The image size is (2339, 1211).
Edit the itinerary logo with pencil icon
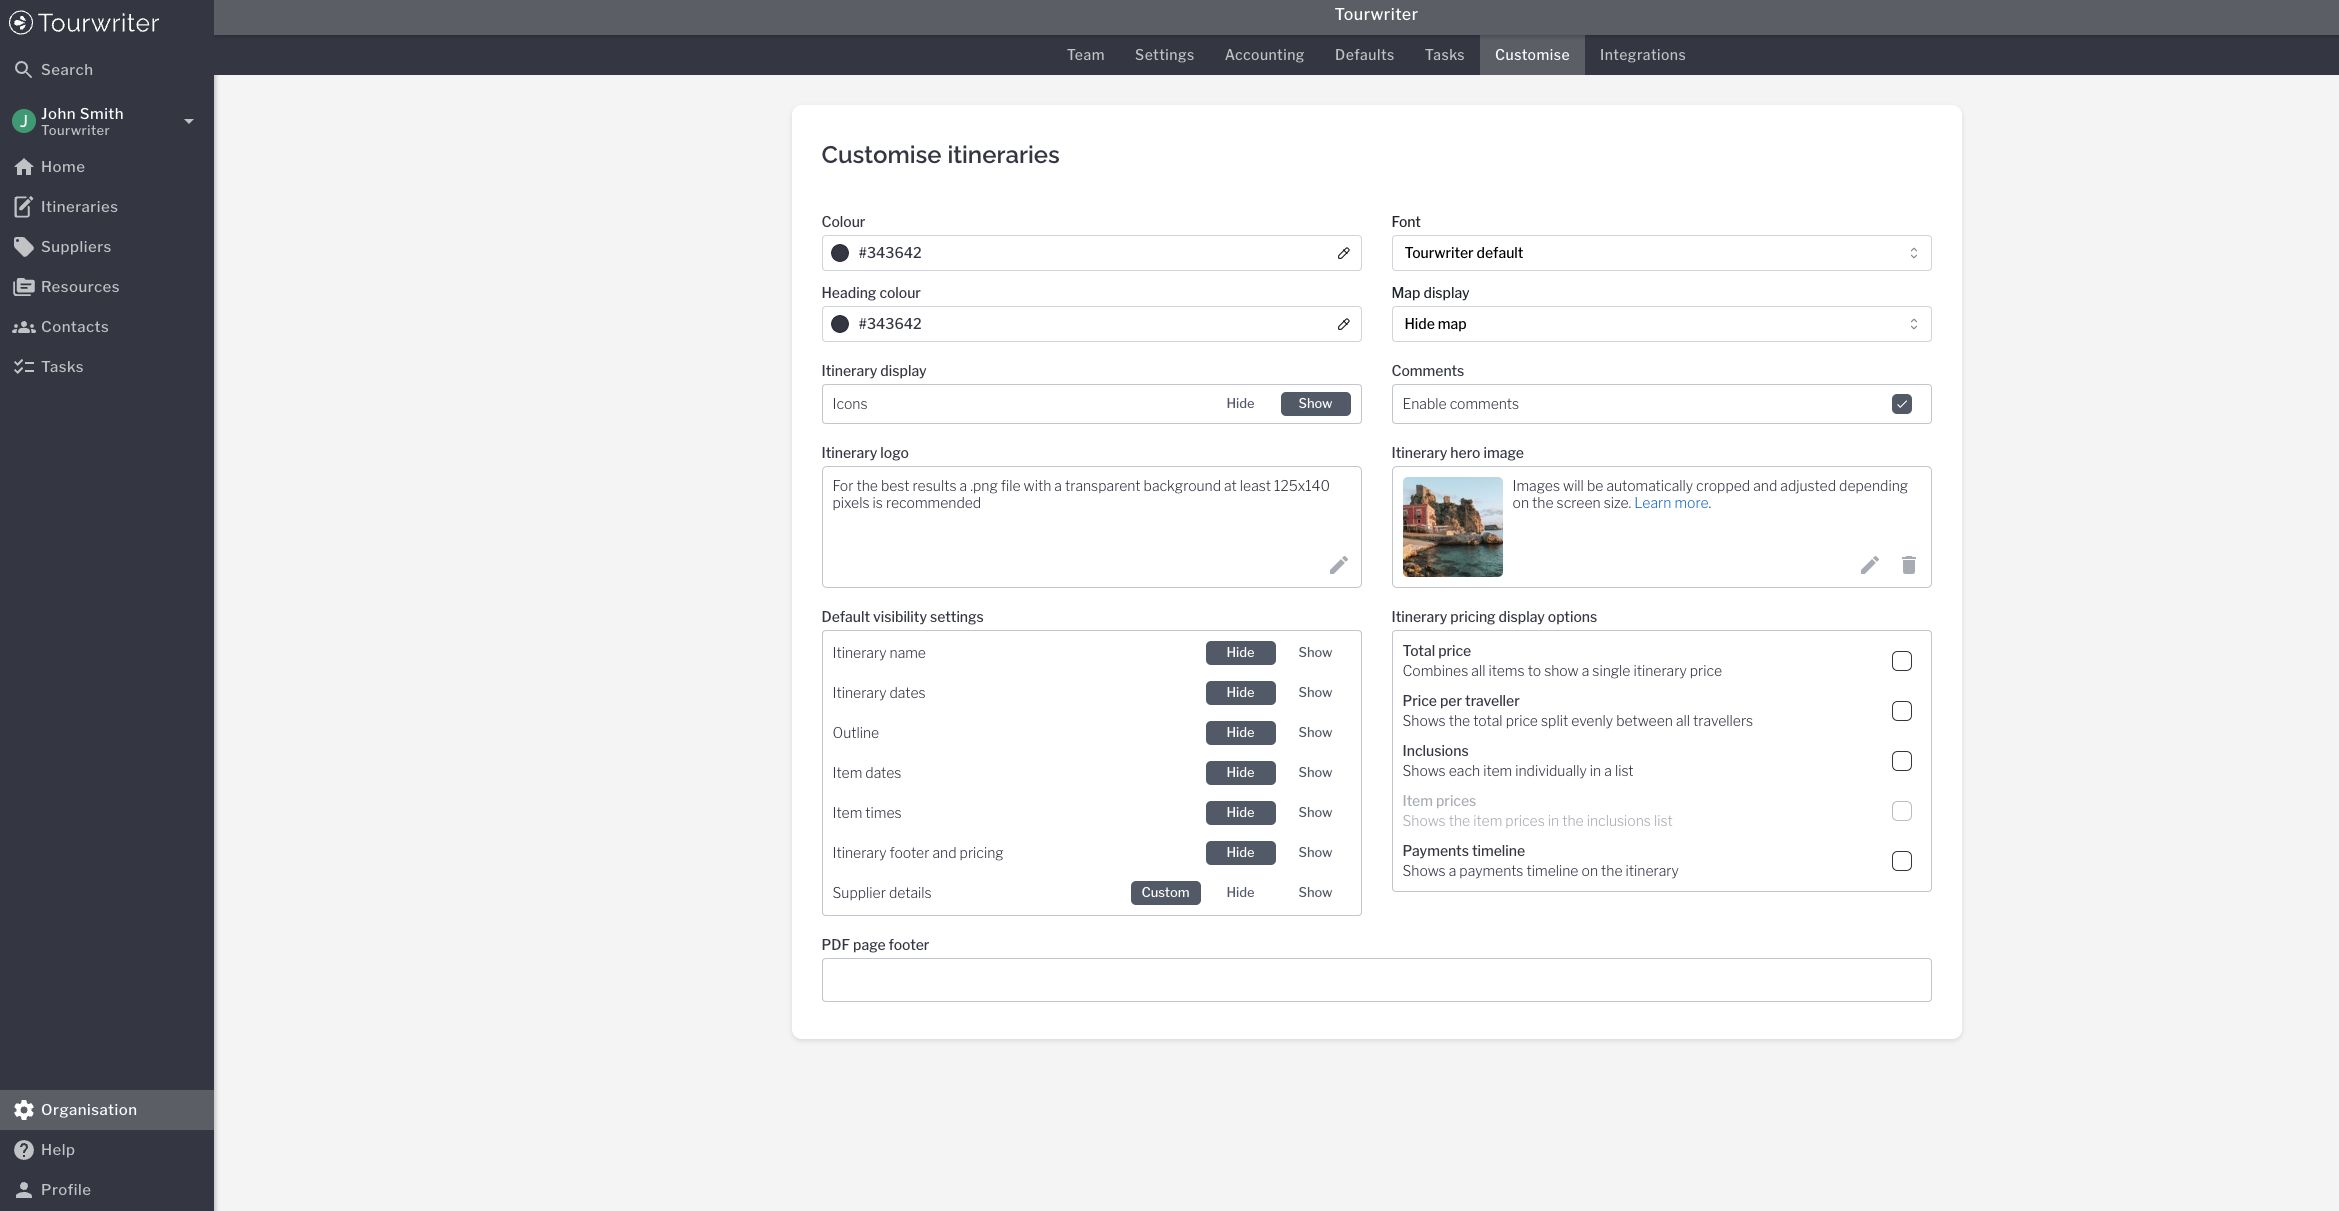[1338, 565]
